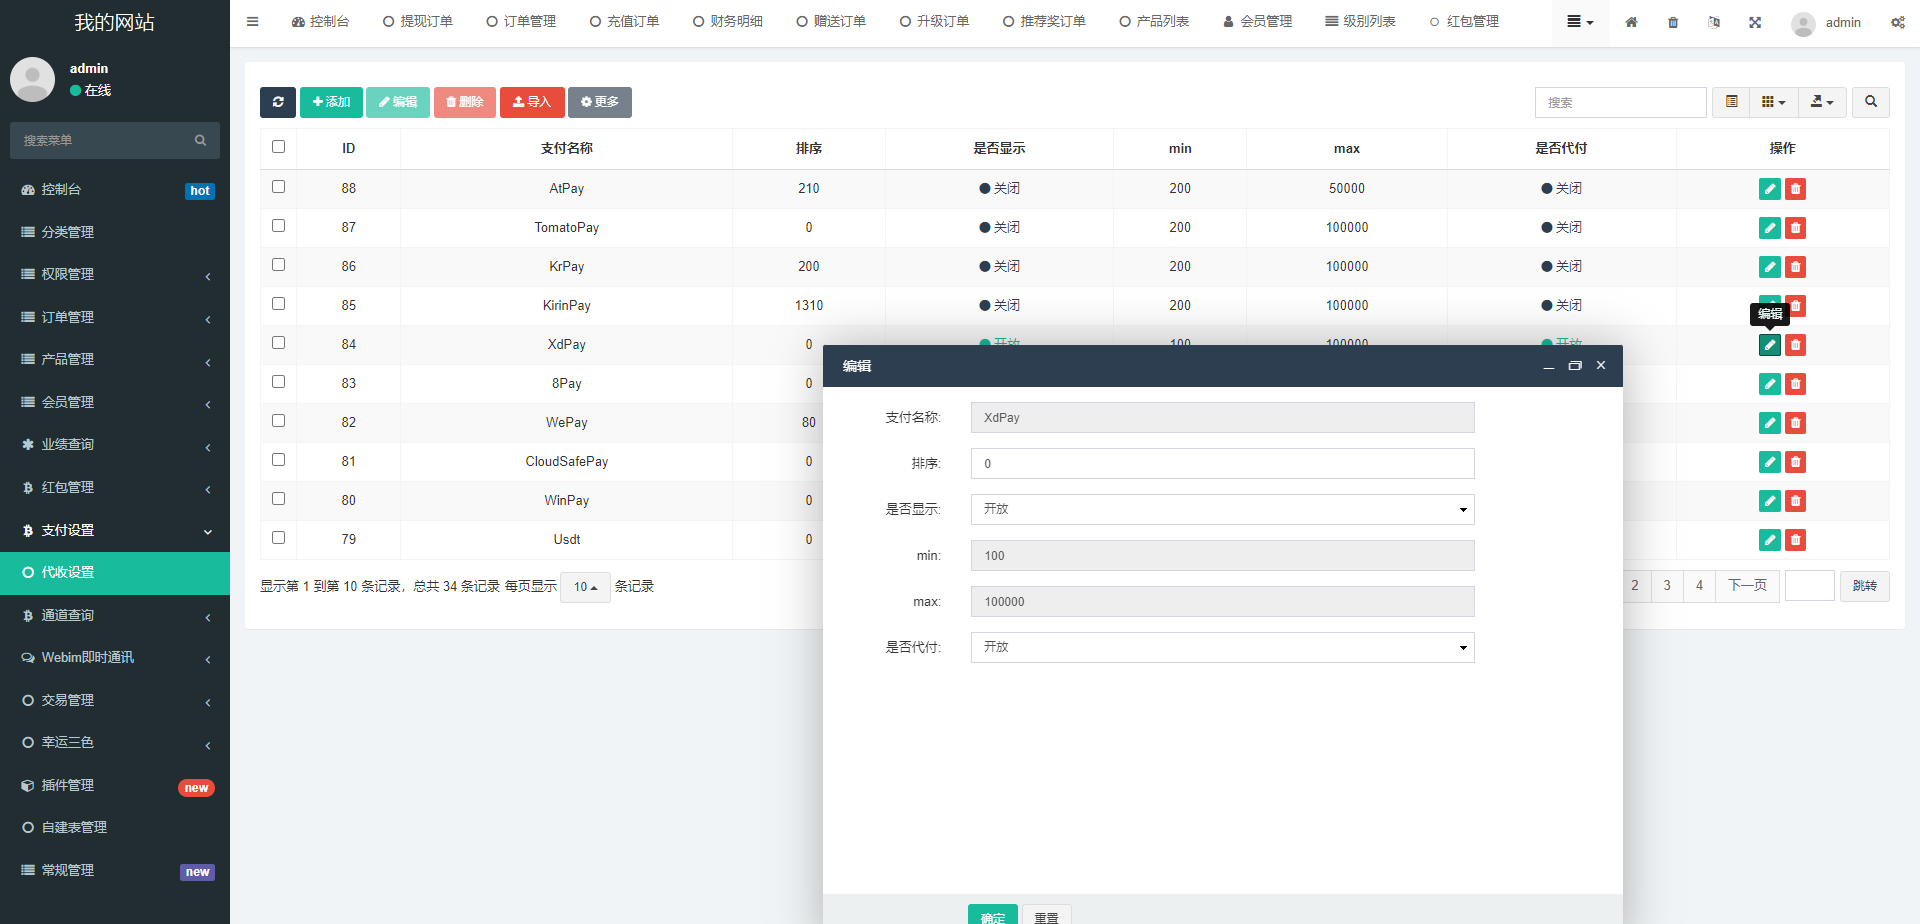This screenshot has width=1920, height=924.
Task: Open the page size dropdown showing 10
Action: point(585,587)
